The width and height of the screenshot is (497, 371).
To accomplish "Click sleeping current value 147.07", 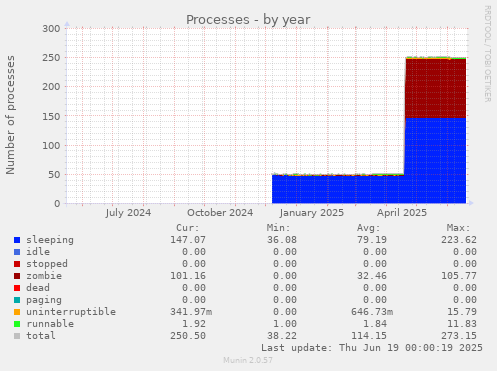I will (188, 240).
